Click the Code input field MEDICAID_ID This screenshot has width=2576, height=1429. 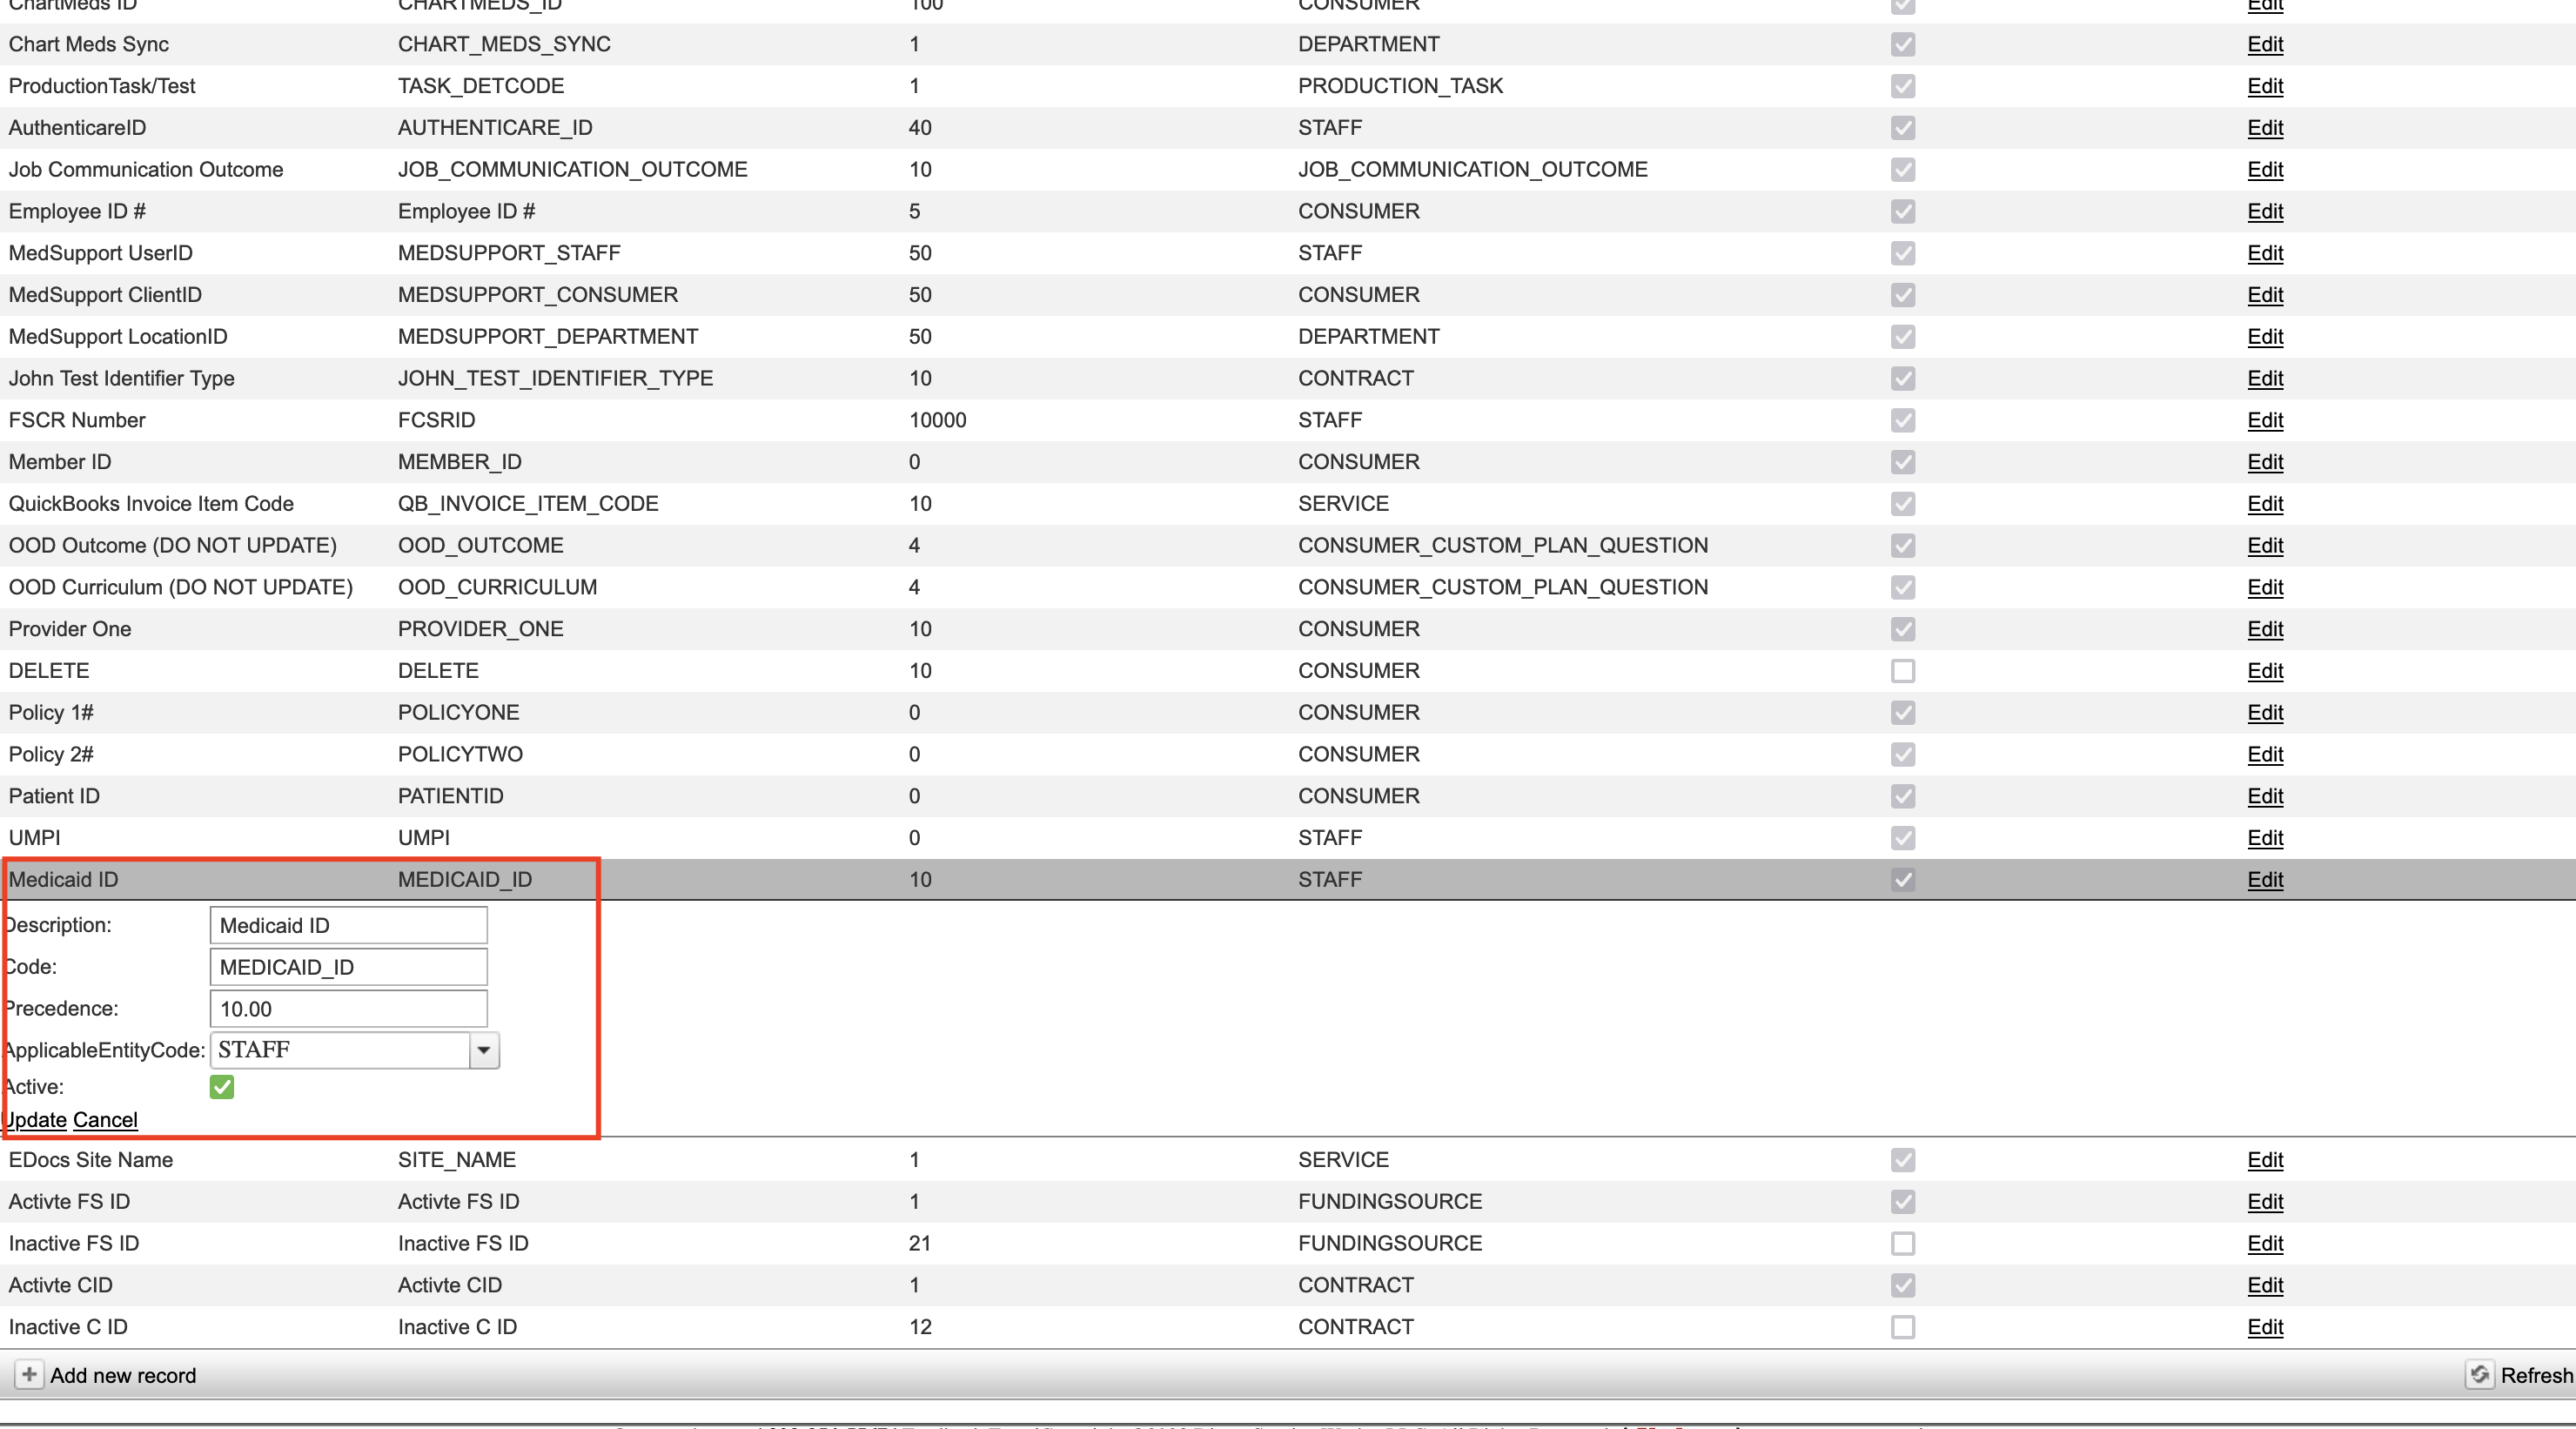click(348, 967)
